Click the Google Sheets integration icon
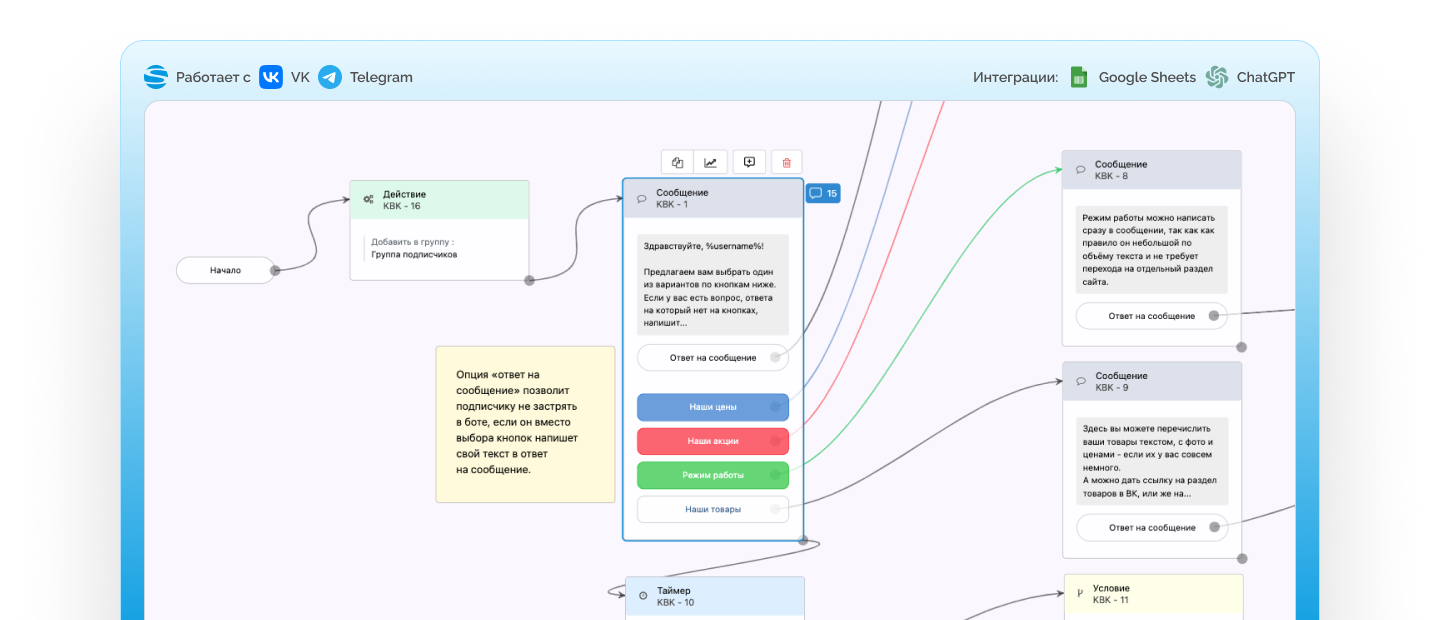The width and height of the screenshot is (1440, 620). tap(1079, 77)
